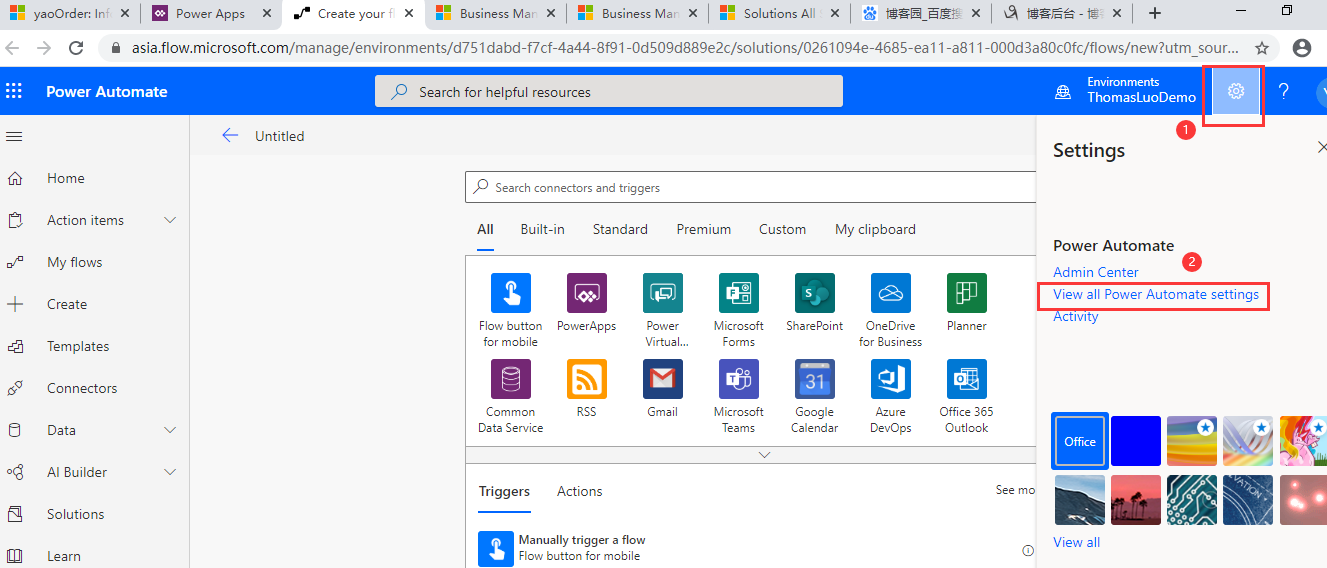
Task: Open a new browser tab
Action: point(1155,13)
